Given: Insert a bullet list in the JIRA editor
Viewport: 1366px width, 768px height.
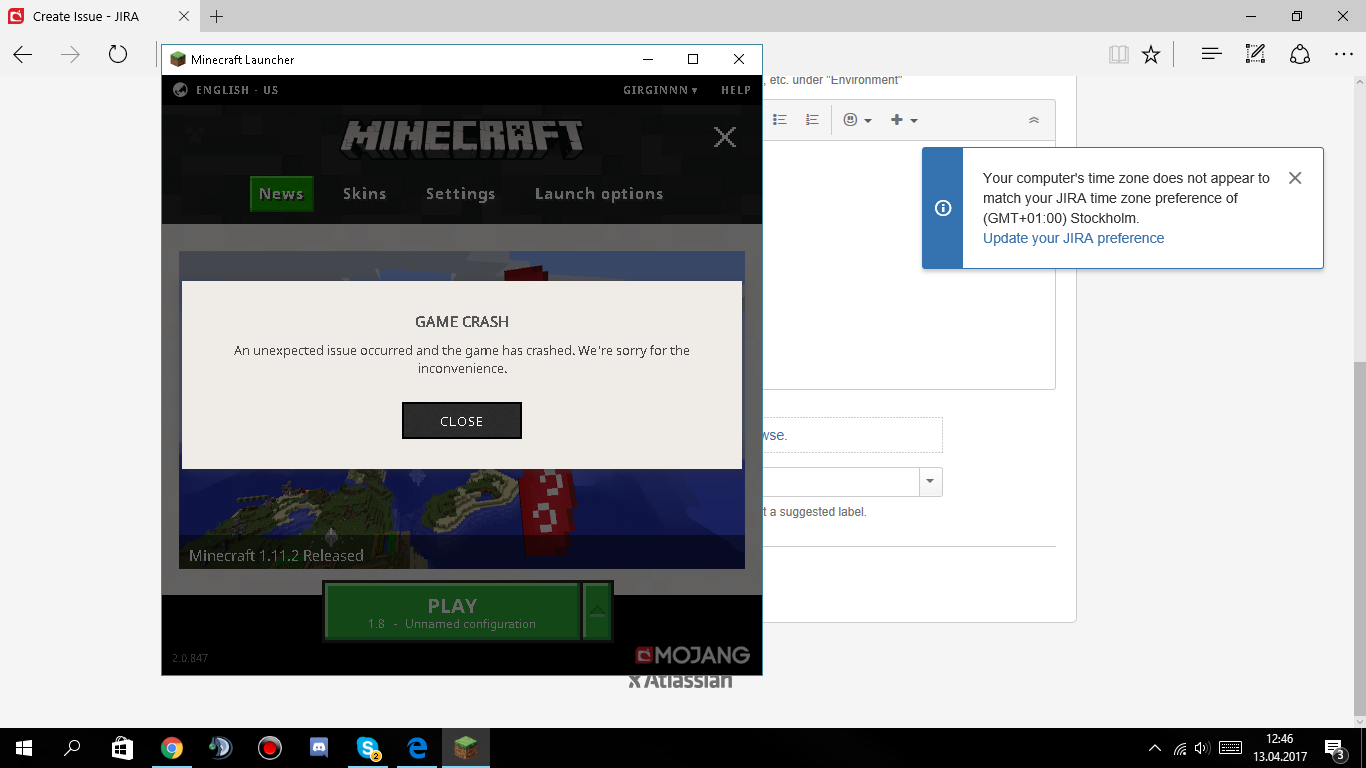Looking at the screenshot, I should (x=780, y=120).
